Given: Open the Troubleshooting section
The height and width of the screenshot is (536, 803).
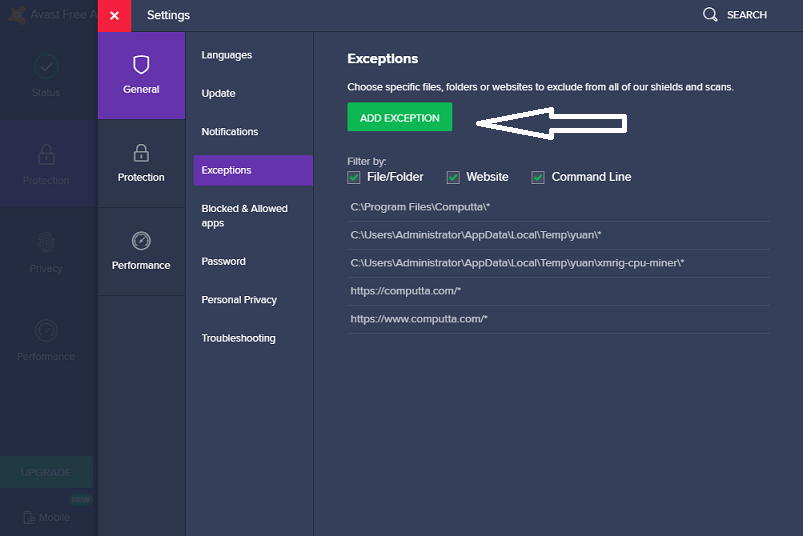Looking at the screenshot, I should (239, 338).
